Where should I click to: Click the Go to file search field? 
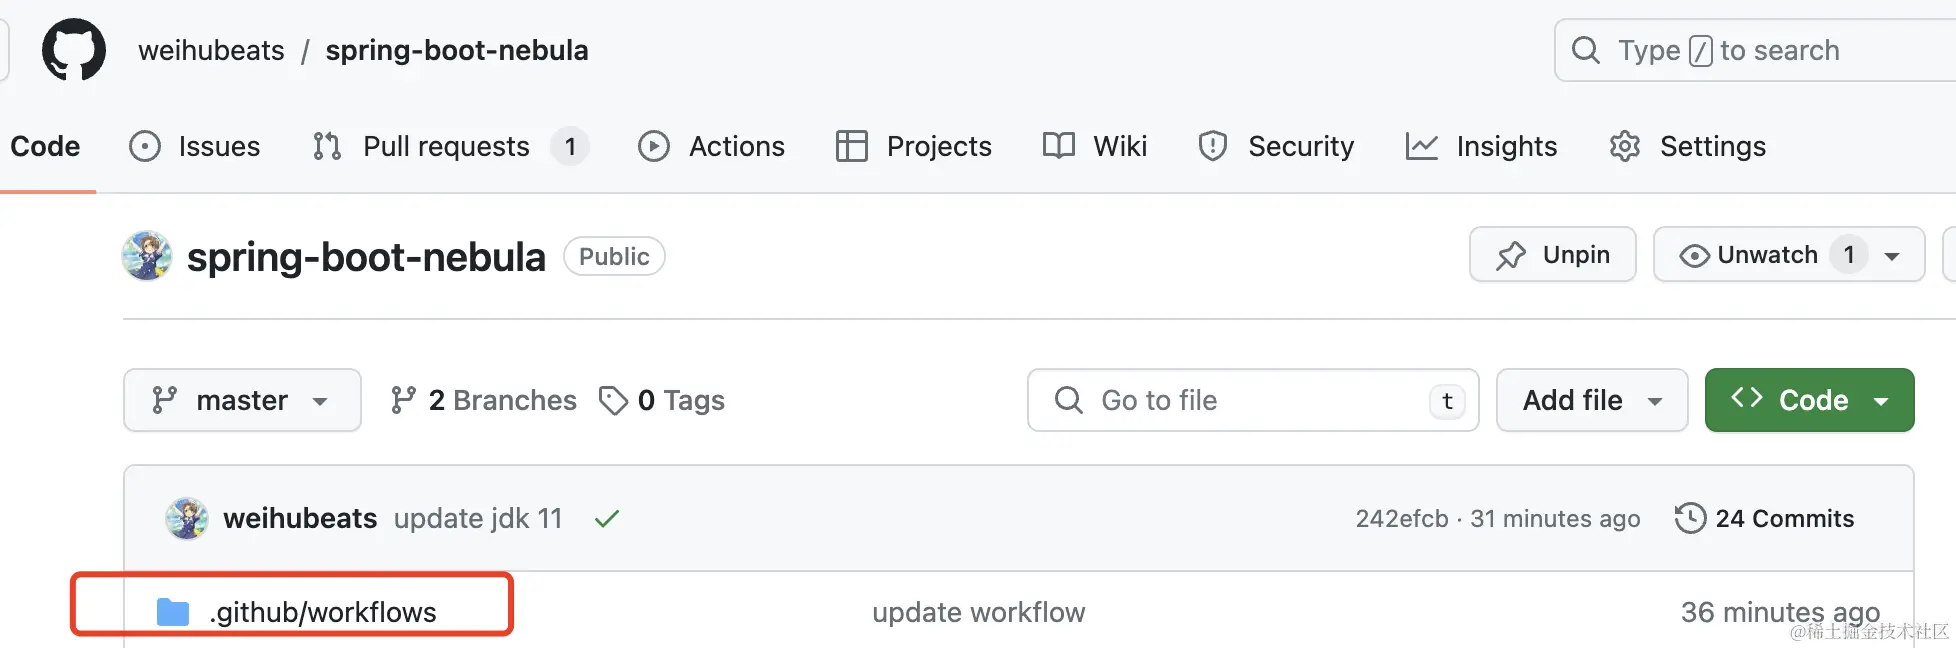(1240, 400)
